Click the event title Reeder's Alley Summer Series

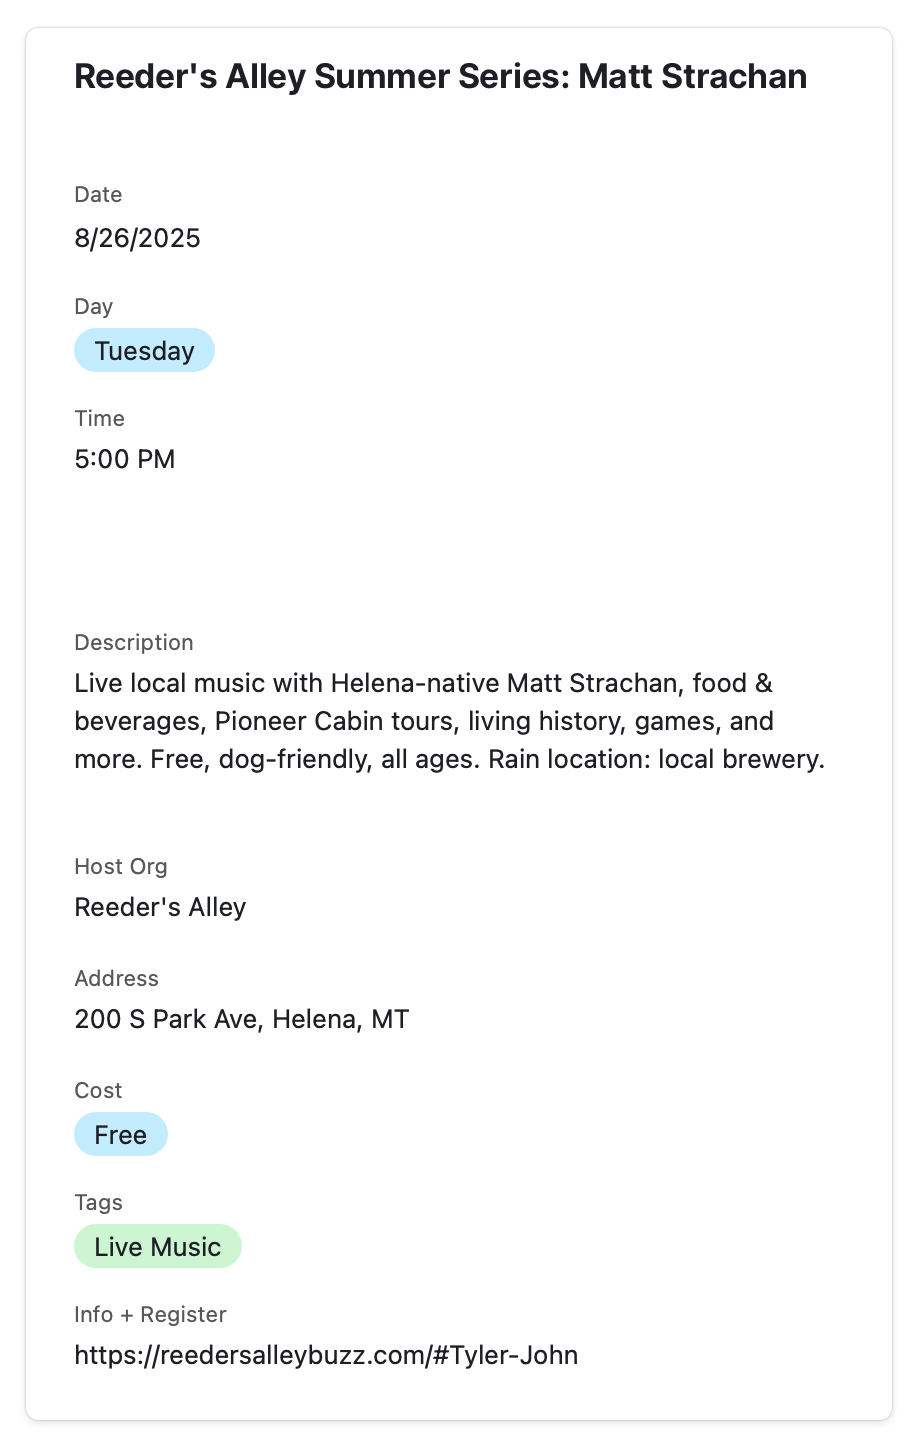coord(440,77)
